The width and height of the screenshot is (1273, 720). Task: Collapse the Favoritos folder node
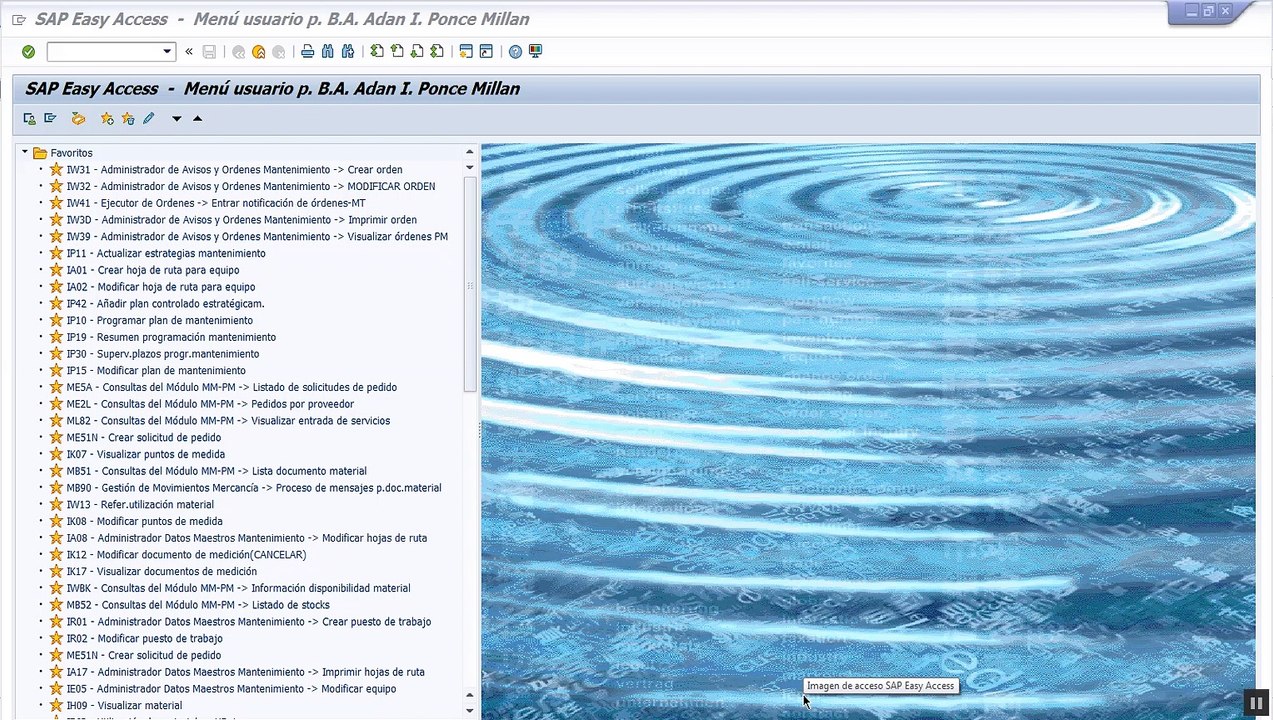pyautogui.click(x=25, y=153)
